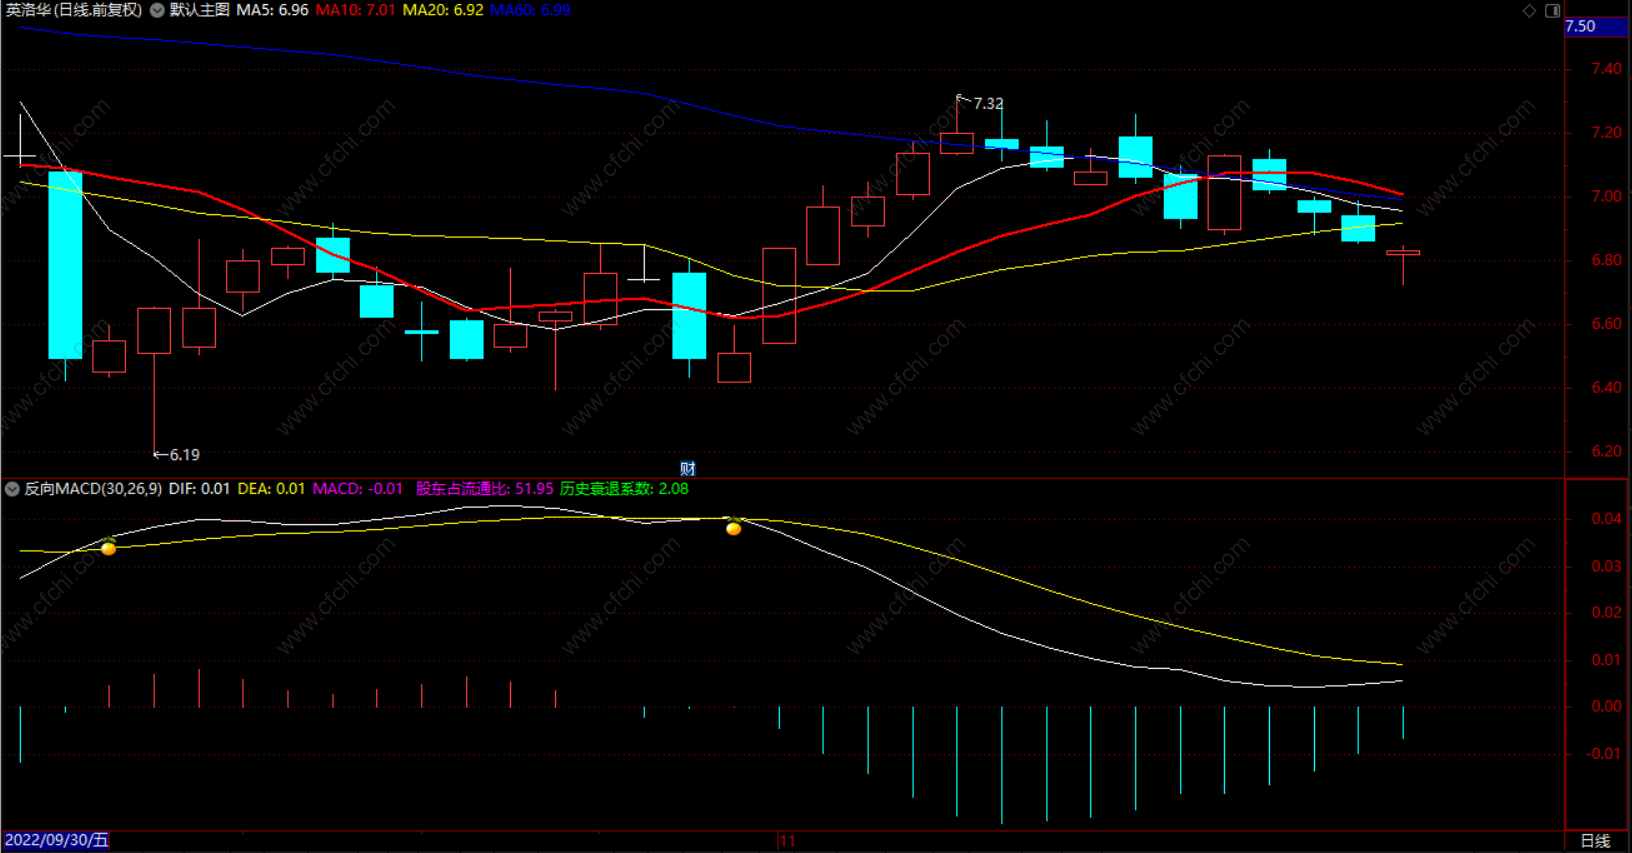Toggle the side panel layout icon

(x=1552, y=11)
